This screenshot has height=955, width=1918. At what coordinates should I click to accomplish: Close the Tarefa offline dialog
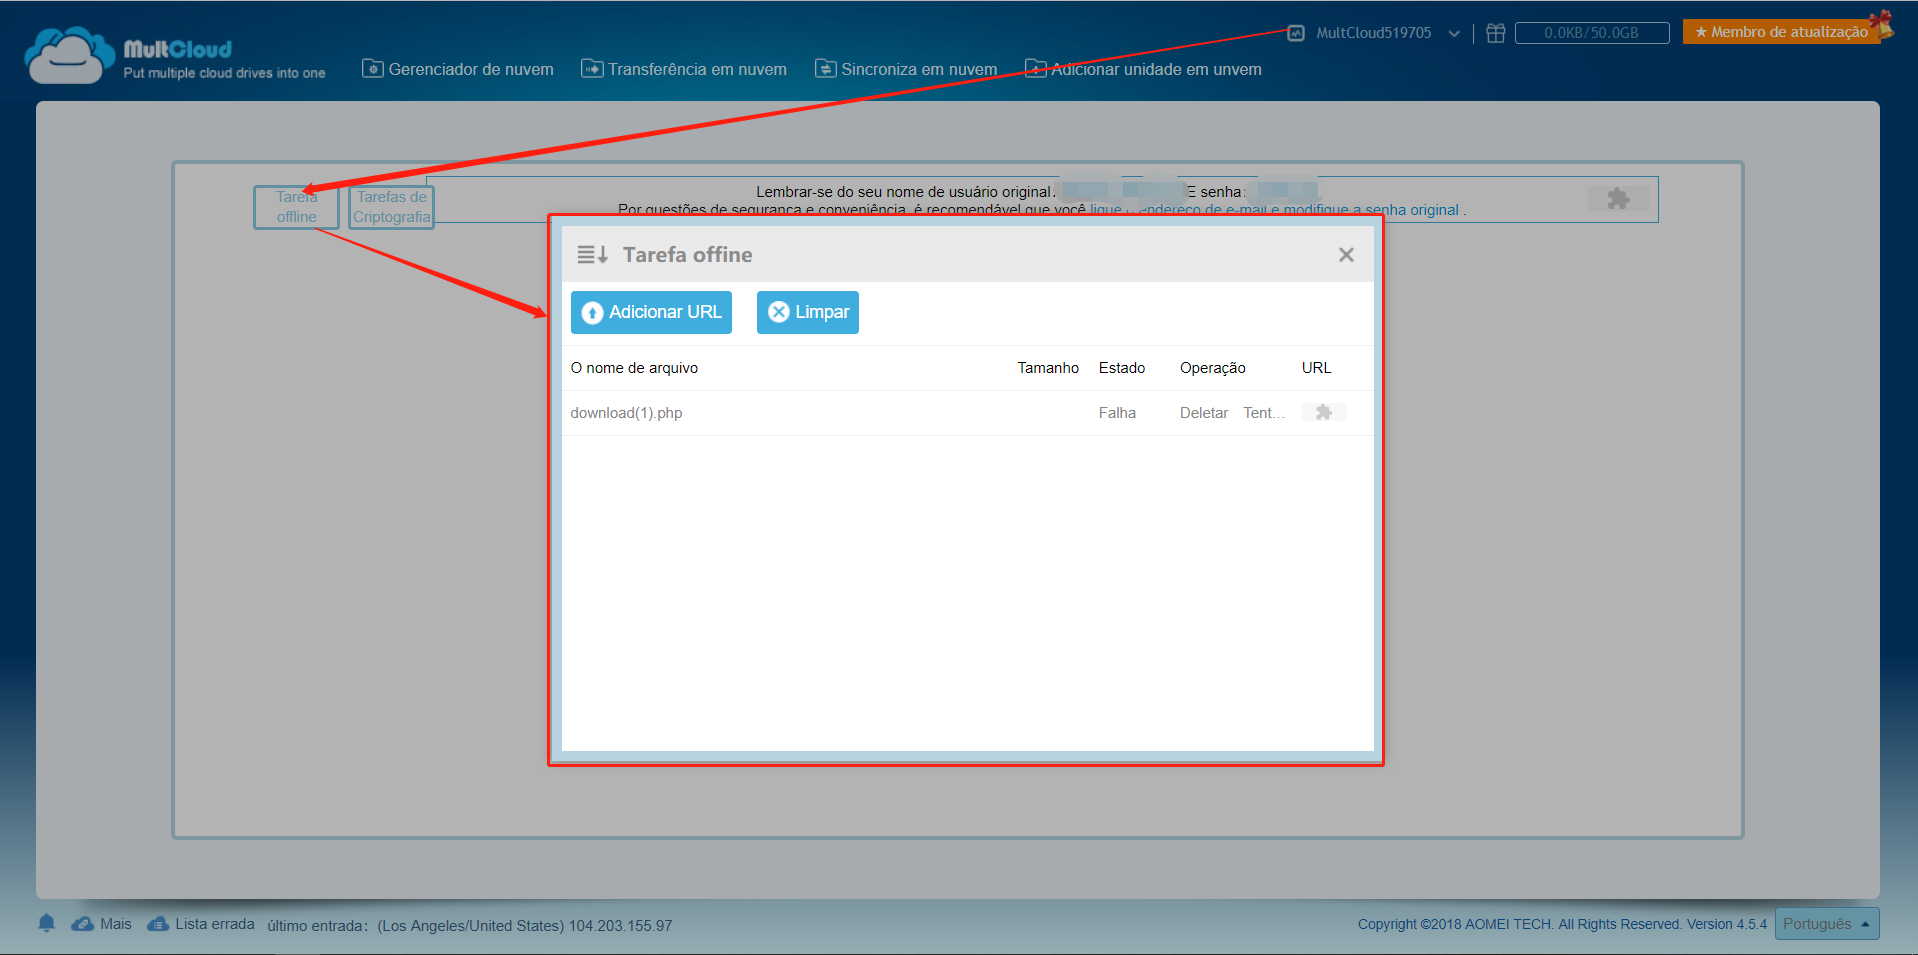tap(1346, 255)
